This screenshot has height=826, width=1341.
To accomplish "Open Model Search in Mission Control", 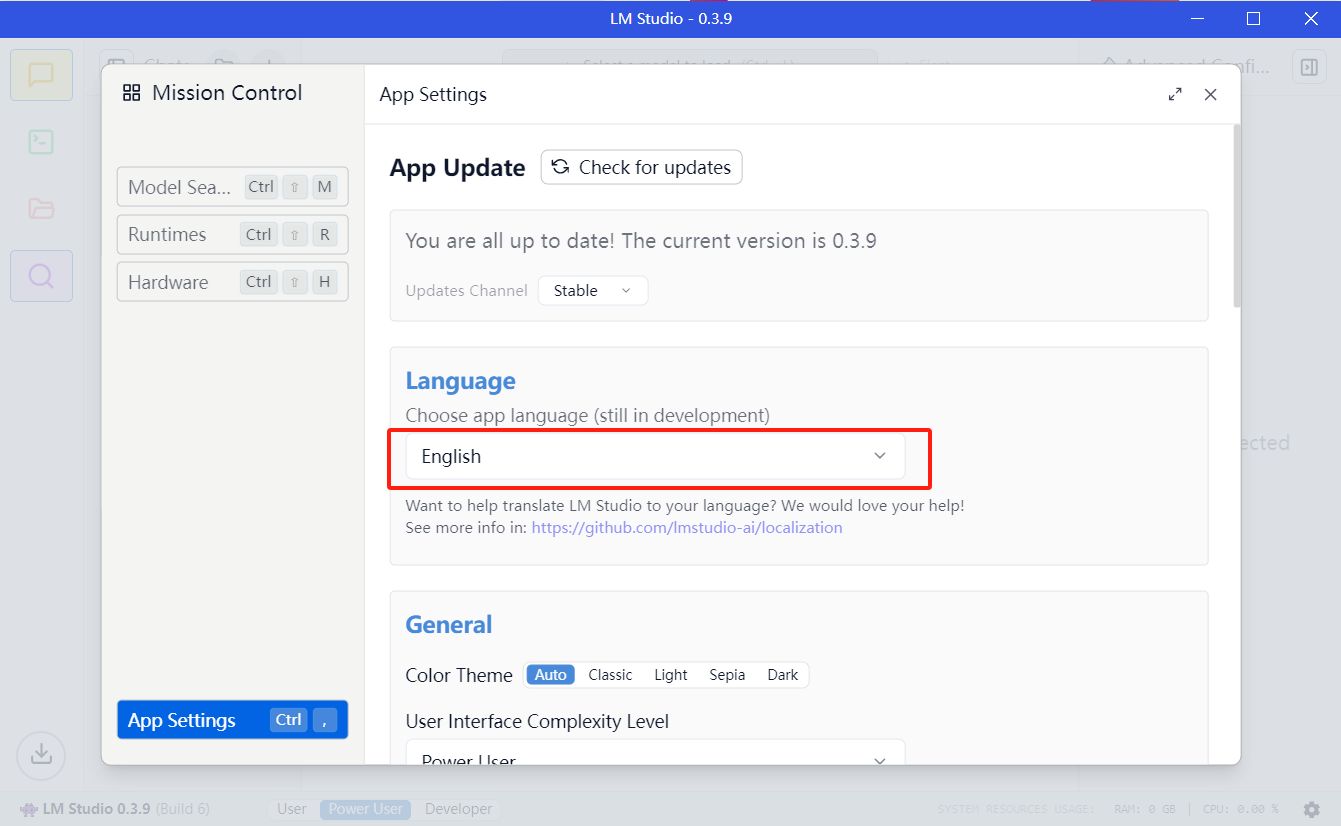I will tap(233, 187).
